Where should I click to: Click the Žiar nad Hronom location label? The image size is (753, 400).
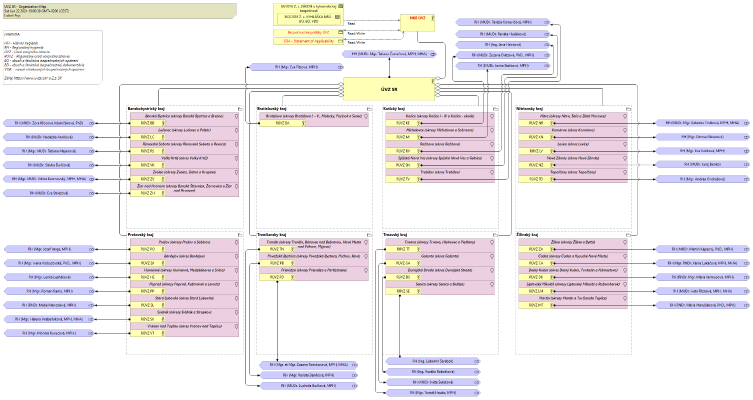(x=184, y=188)
